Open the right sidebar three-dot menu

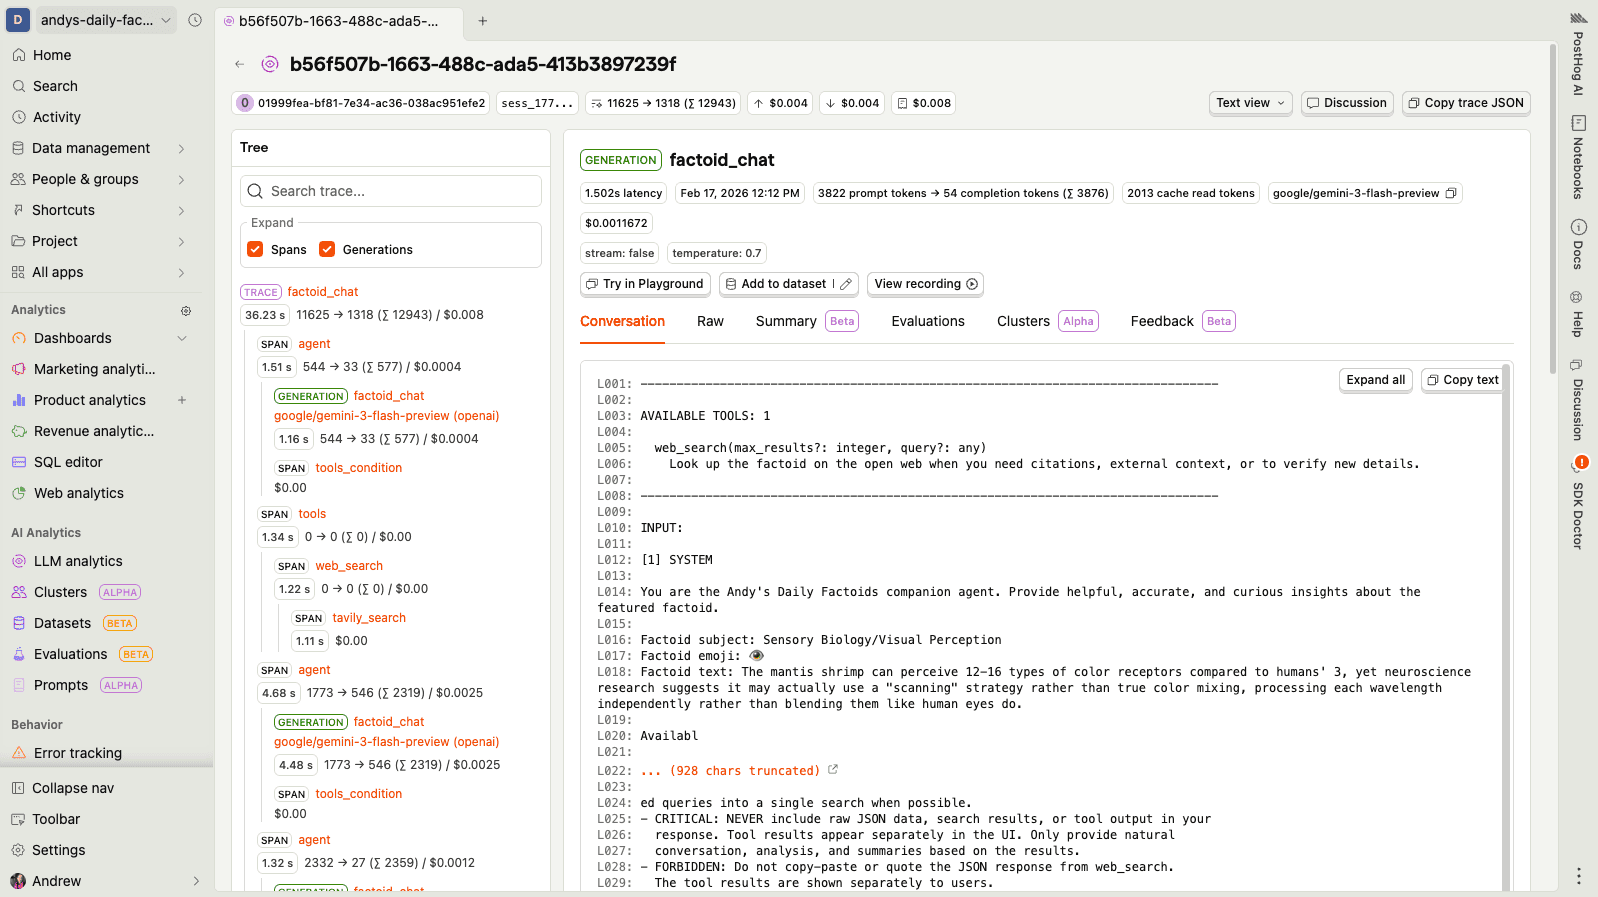click(x=1578, y=875)
